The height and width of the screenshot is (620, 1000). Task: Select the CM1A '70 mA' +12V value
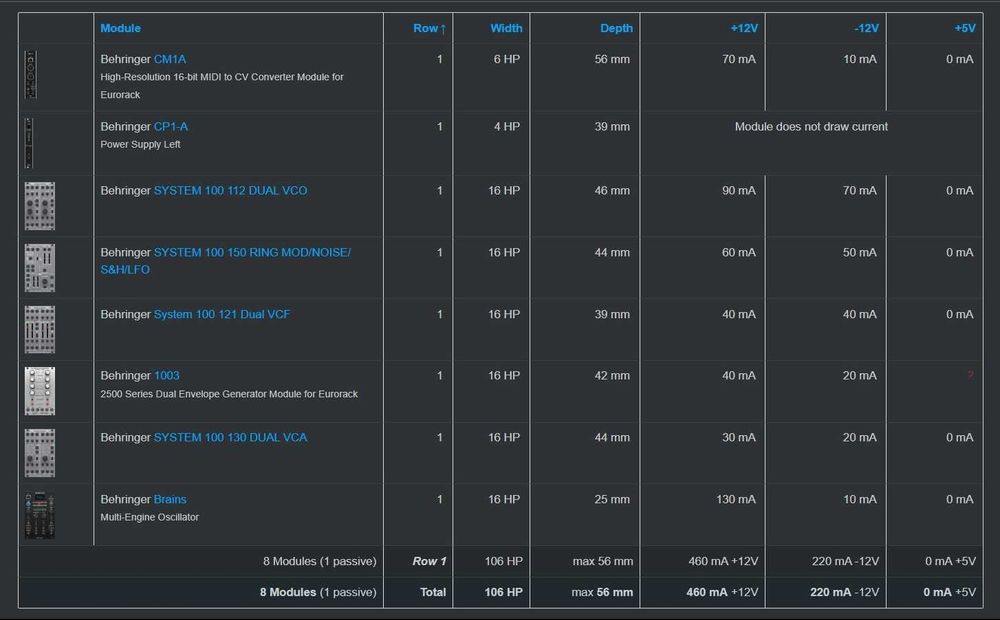(739, 59)
